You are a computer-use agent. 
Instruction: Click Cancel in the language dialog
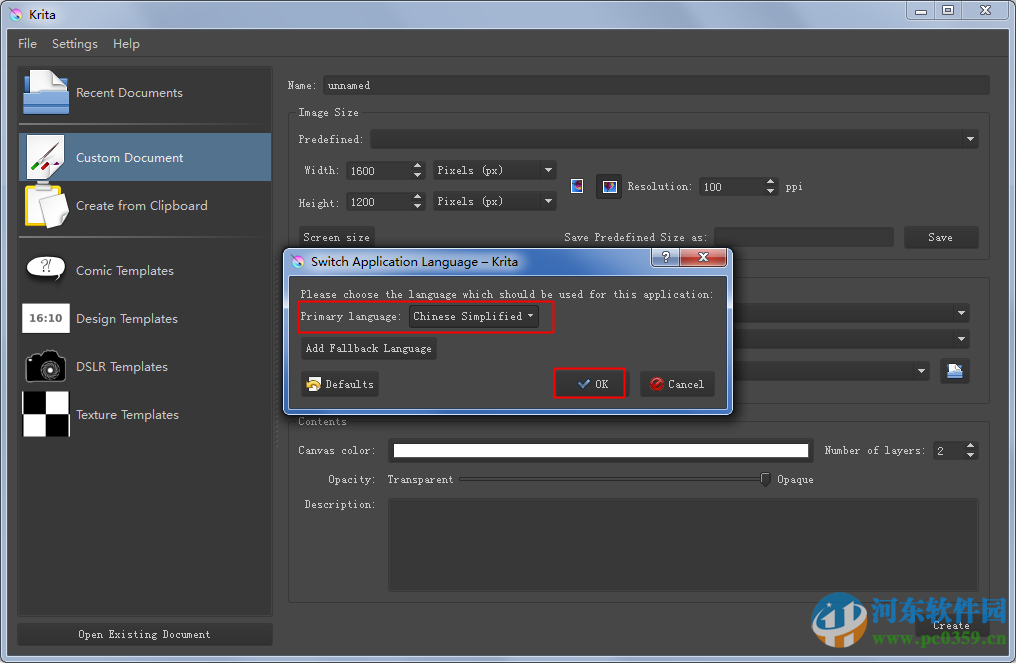click(677, 384)
